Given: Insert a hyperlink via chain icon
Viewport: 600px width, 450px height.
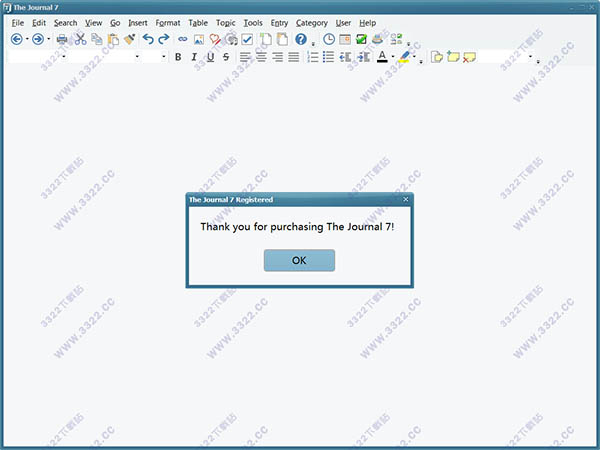Looking at the screenshot, I should [183, 39].
